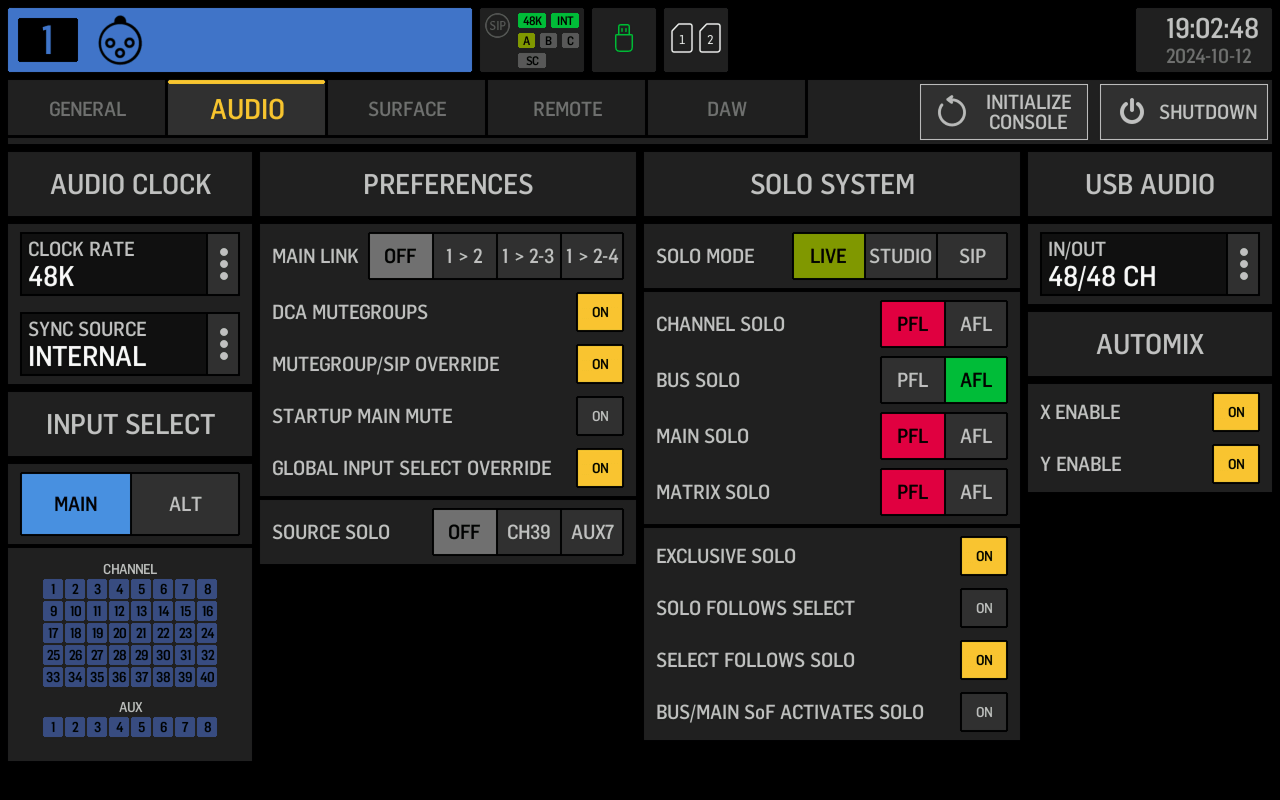
Task: Open the Clock Rate options menu
Action: [x=223, y=264]
